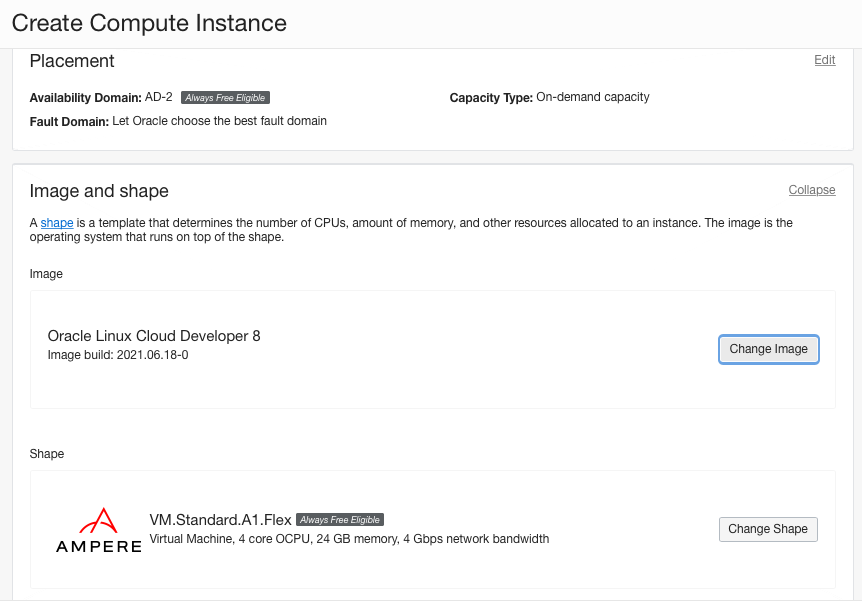Click Always Free Eligible badge beside AD-2

click(x=225, y=98)
